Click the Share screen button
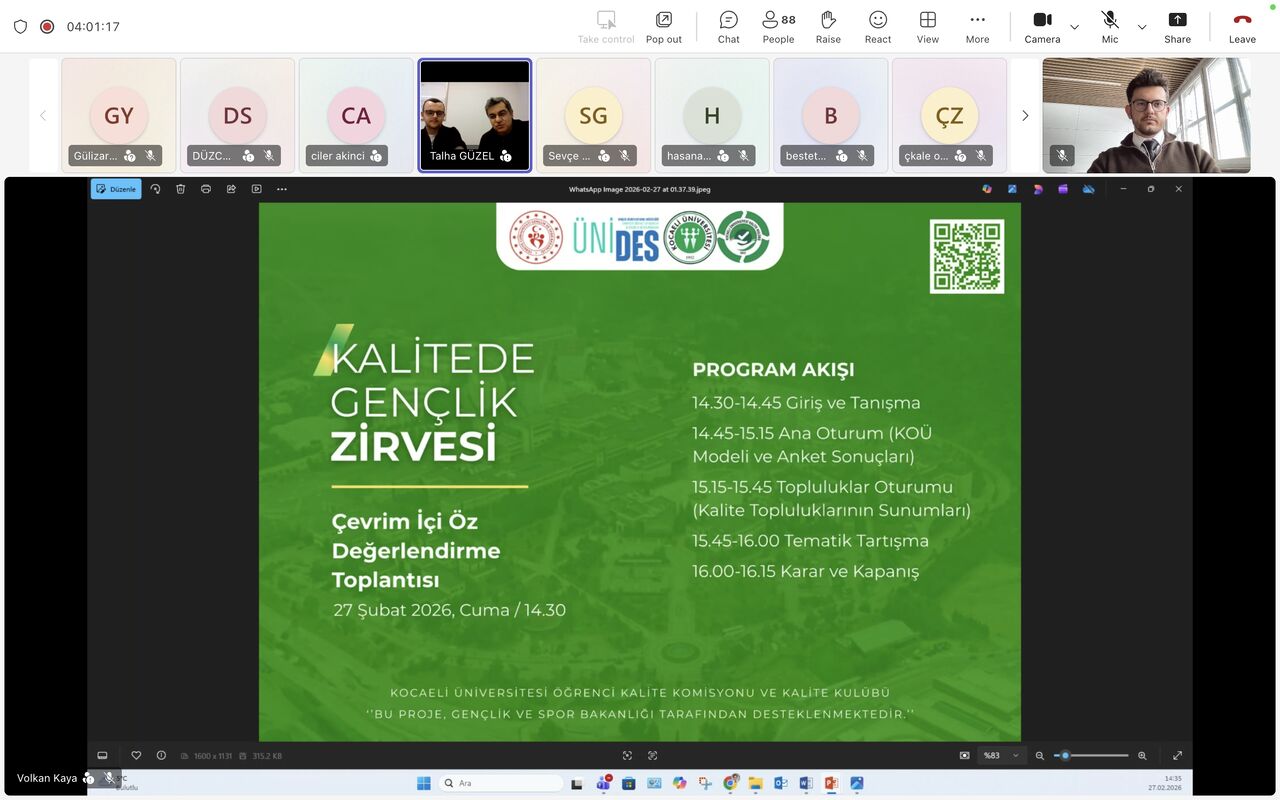Screen dimensions: 1280x800 click(x=1177, y=27)
